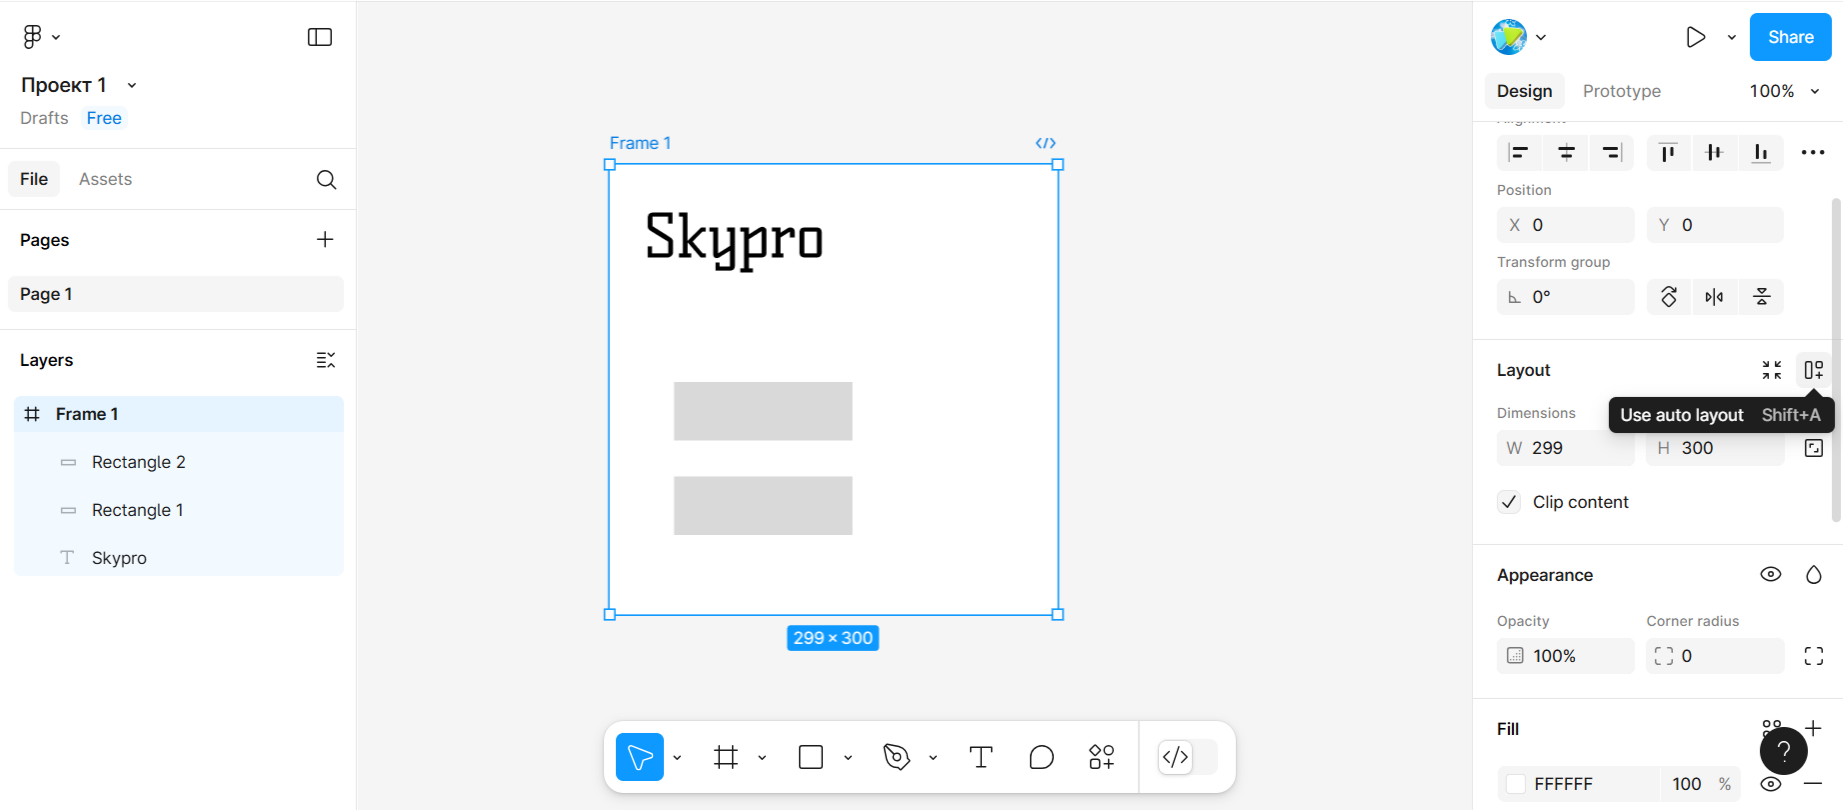1843x810 pixels.
Task: Open shape tools dropdown chevron
Action: (848, 758)
